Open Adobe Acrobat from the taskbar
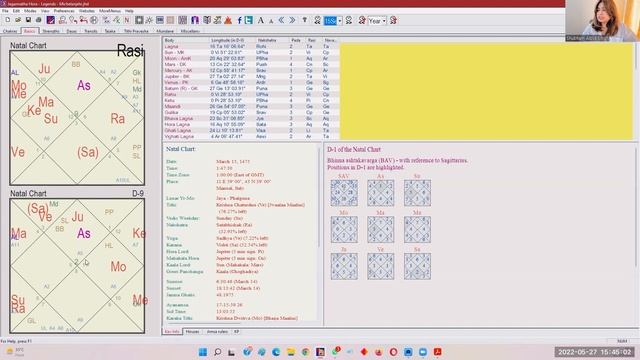 [438, 352]
